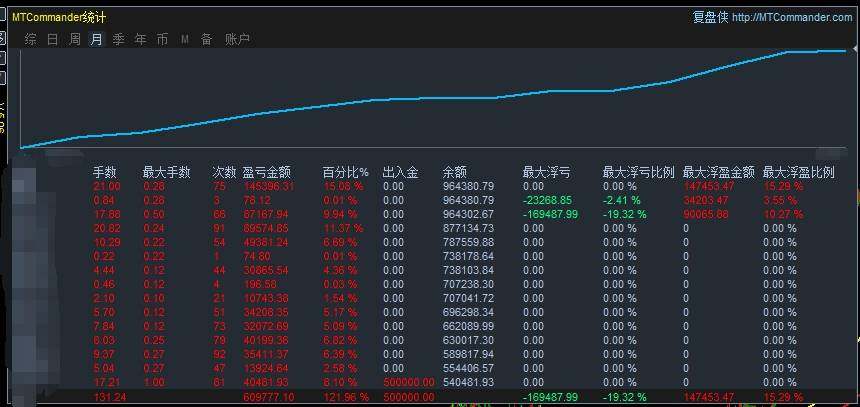Select the M tab
The width and height of the screenshot is (860, 407).
tap(185, 39)
